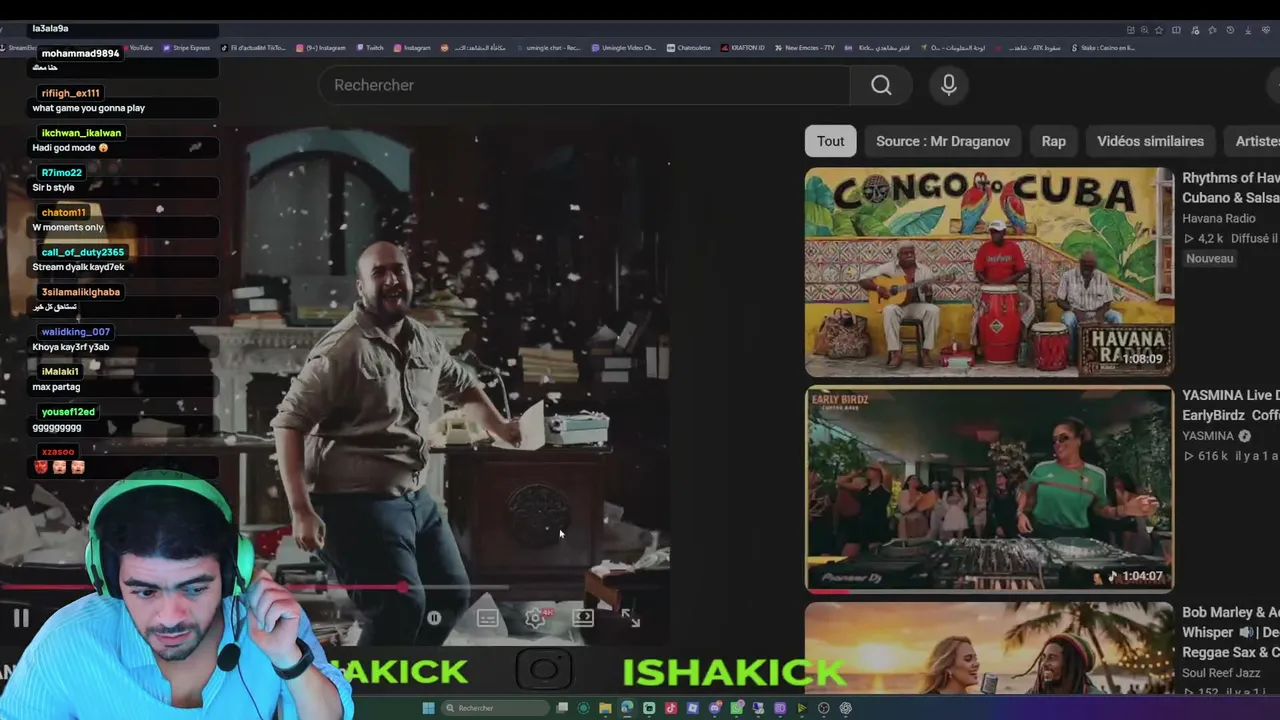This screenshot has height=720, width=1280.
Task: Open WhatsApp from the taskbar
Action: tap(737, 708)
